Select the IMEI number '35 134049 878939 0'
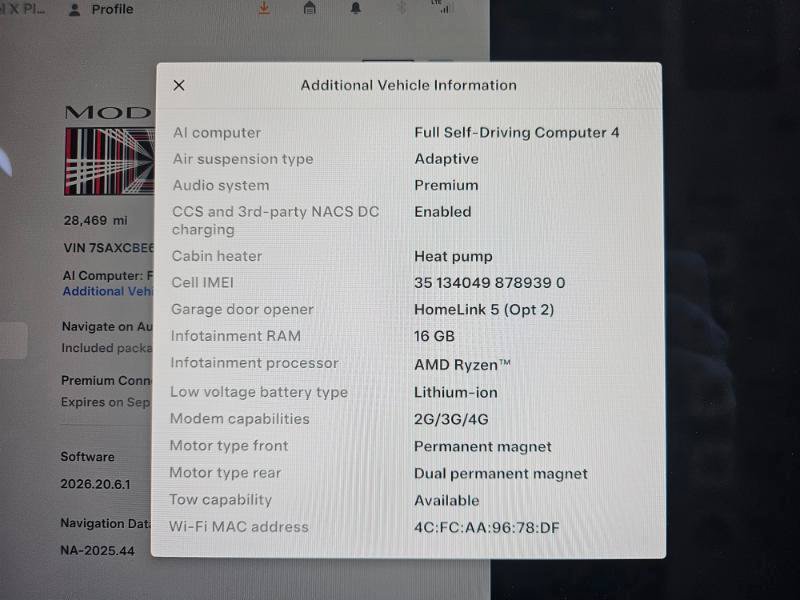 tap(489, 283)
